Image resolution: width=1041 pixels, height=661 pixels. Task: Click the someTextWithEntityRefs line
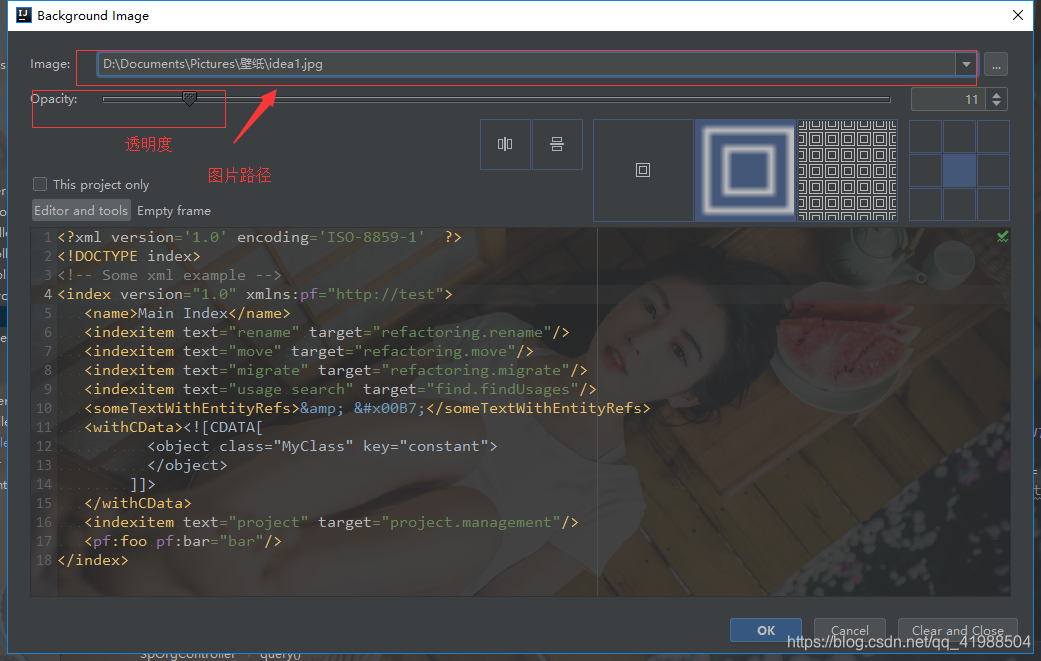367,408
